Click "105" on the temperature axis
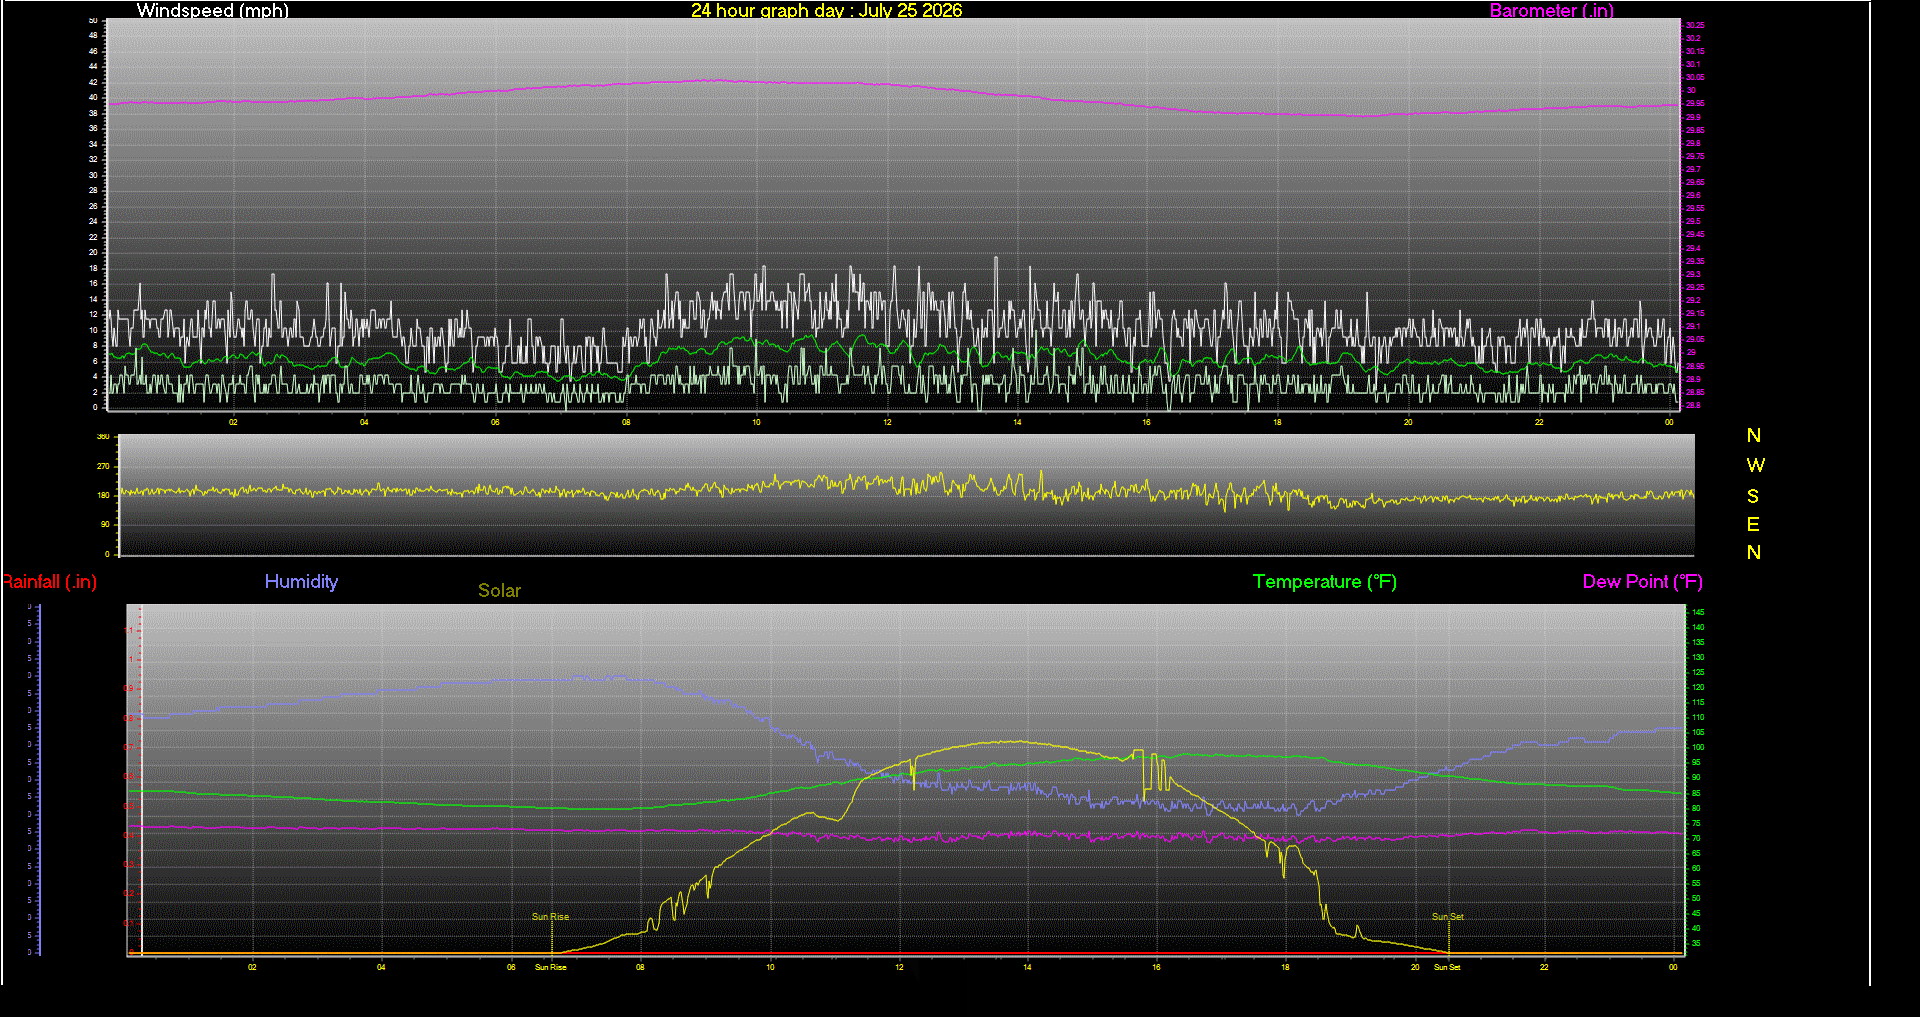Viewport: 1920px width, 1017px height. [1698, 732]
